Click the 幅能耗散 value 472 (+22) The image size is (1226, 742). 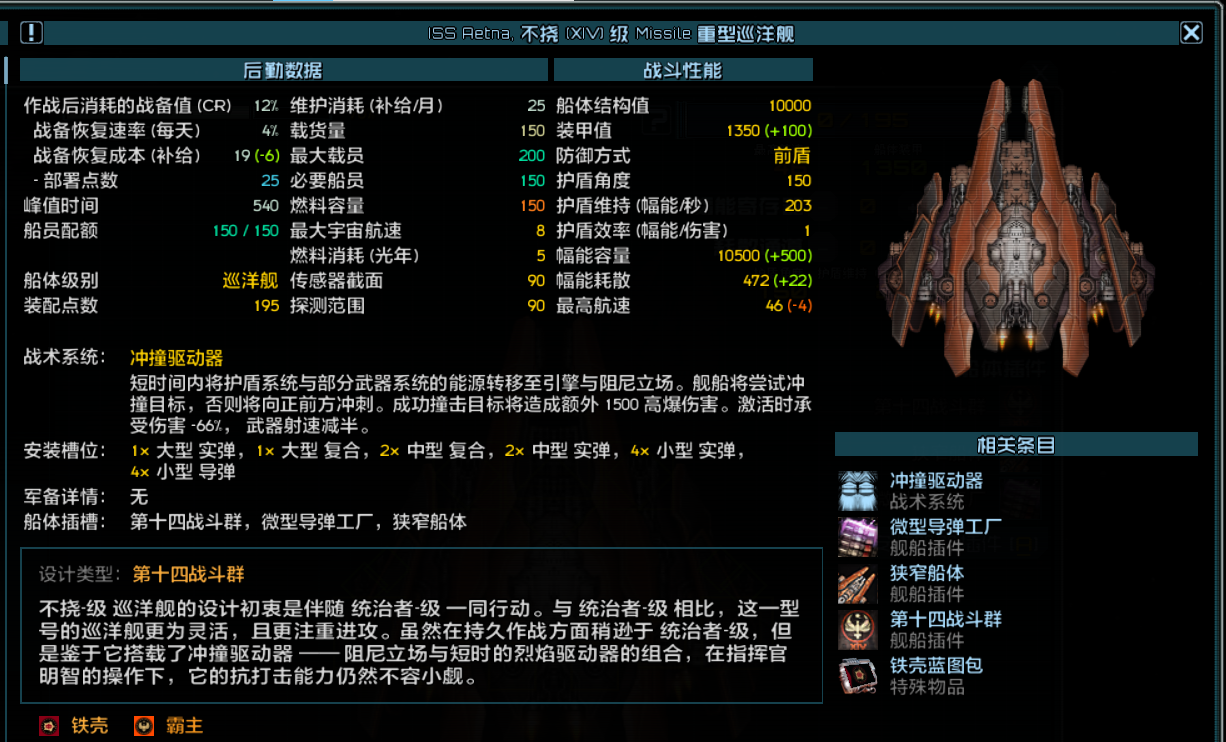[x=777, y=281]
